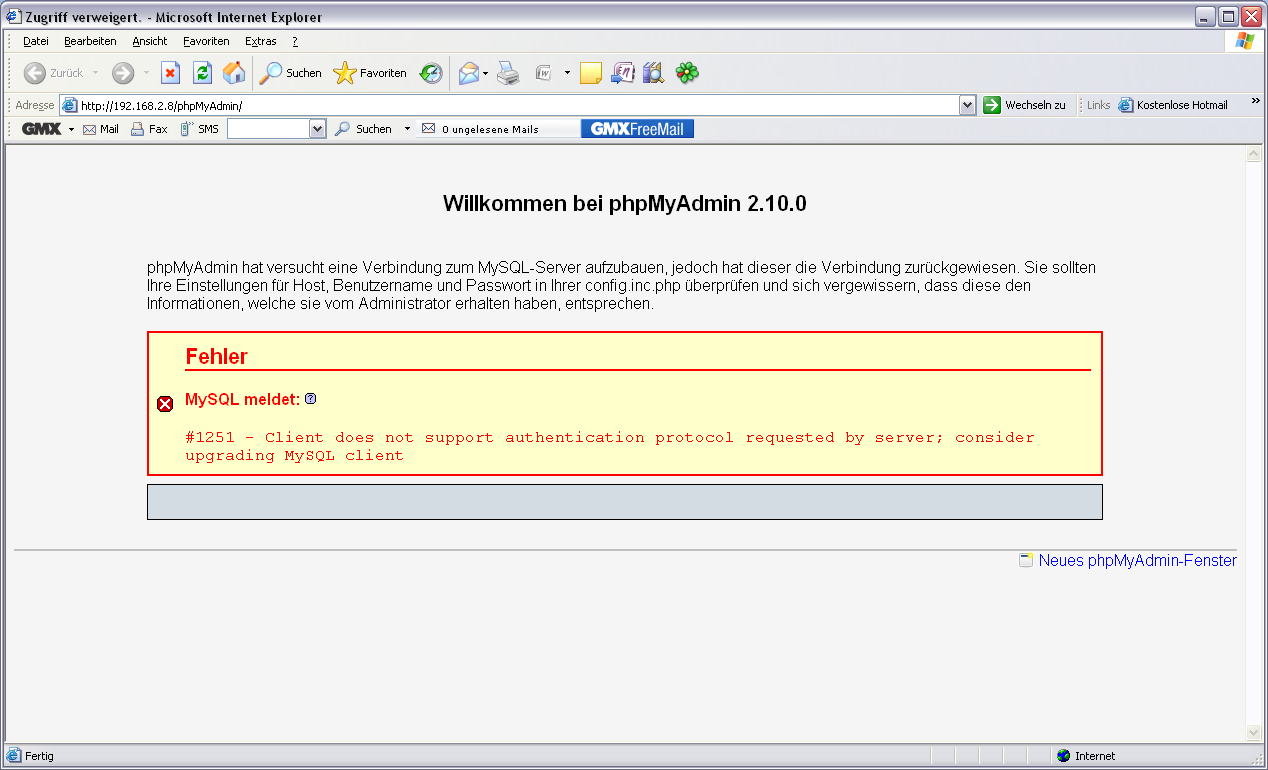Image resolution: width=1268 pixels, height=770 pixels.
Task: Click the 0 ungelesene Mails indicator
Action: tap(481, 129)
